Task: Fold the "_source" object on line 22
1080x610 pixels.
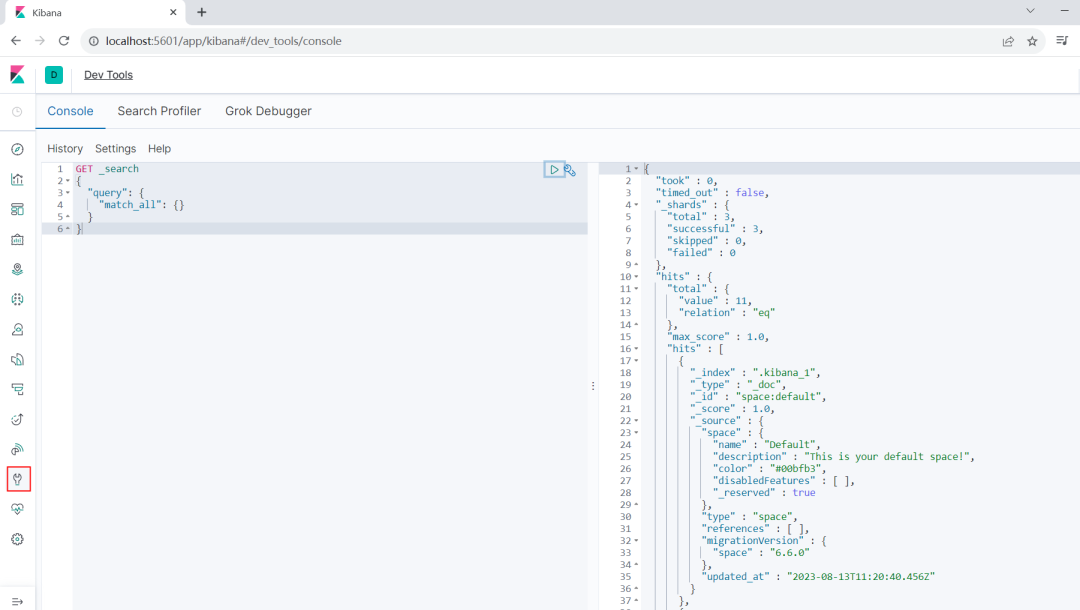Action: pos(636,421)
